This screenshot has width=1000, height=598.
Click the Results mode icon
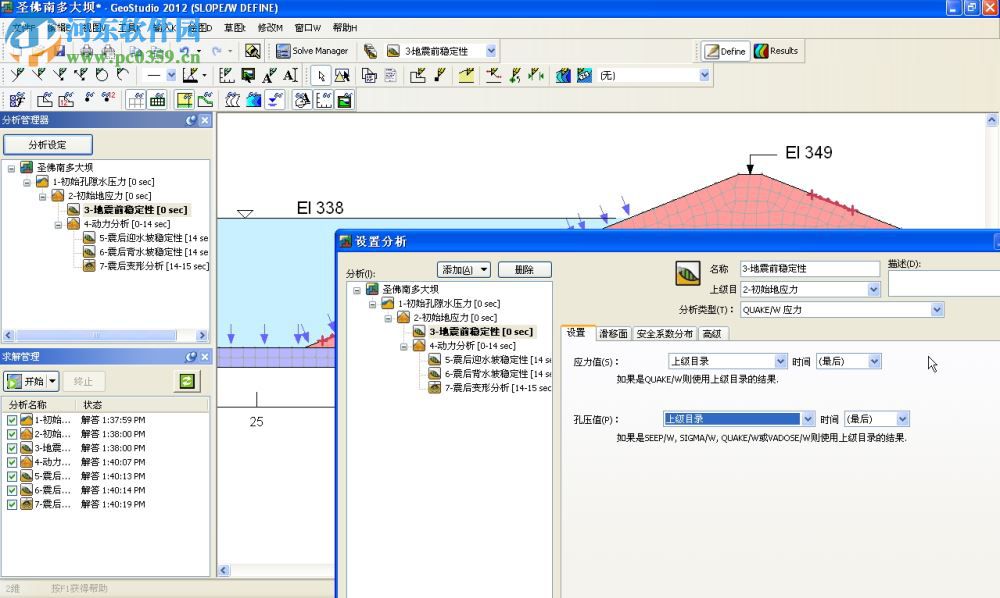[x=762, y=50]
